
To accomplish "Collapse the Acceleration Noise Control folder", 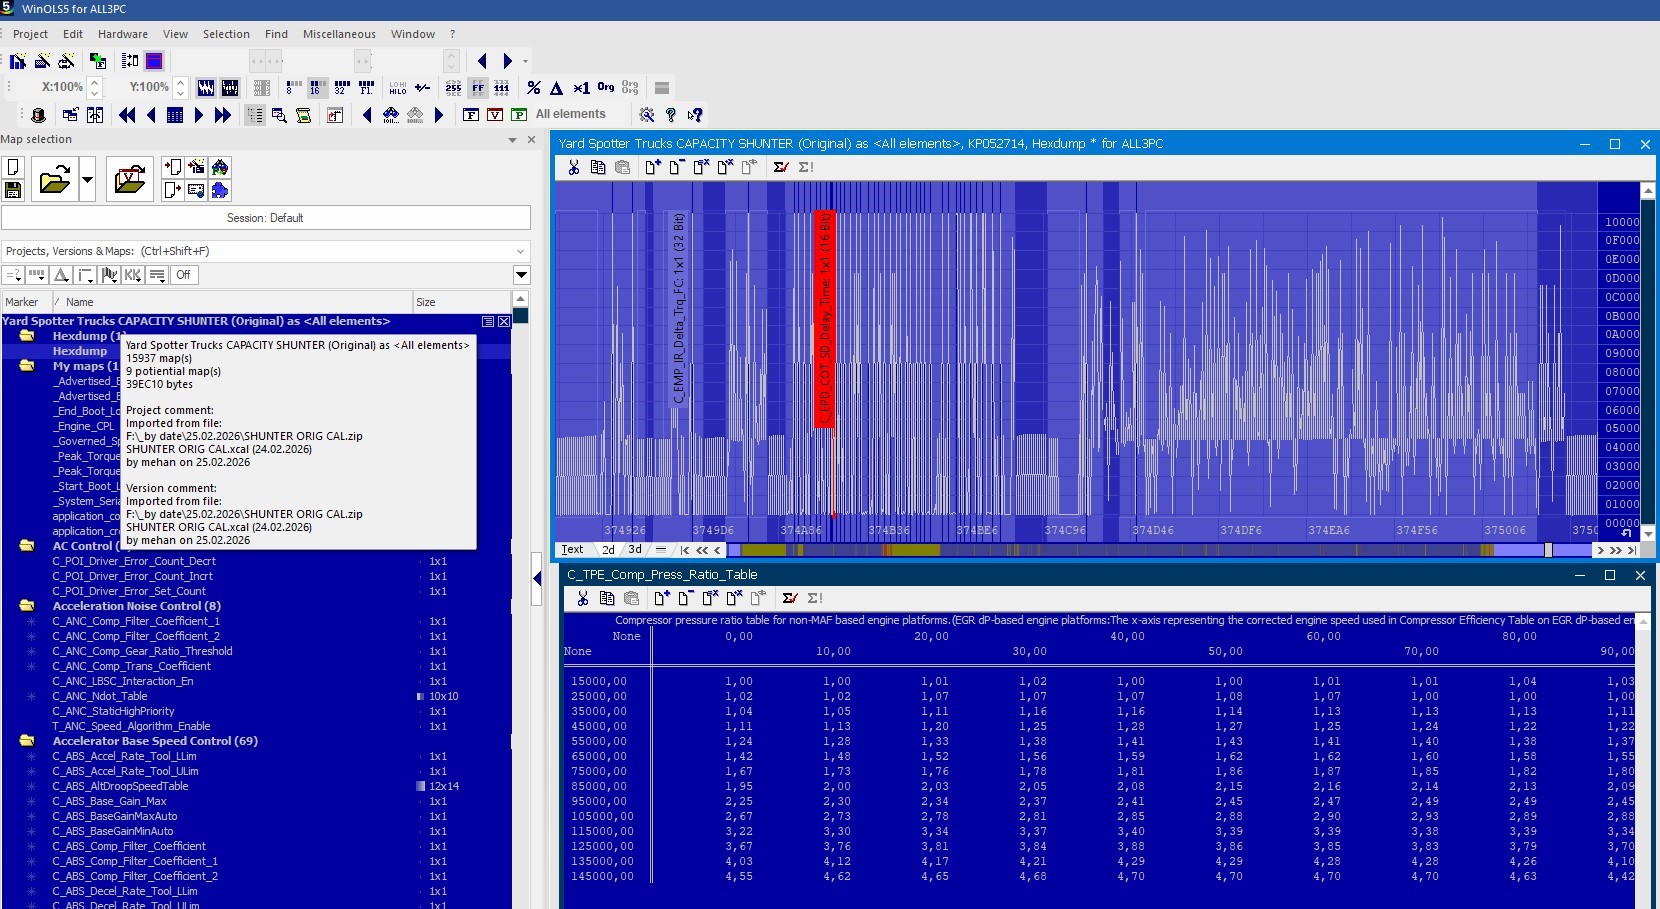I will 27,606.
